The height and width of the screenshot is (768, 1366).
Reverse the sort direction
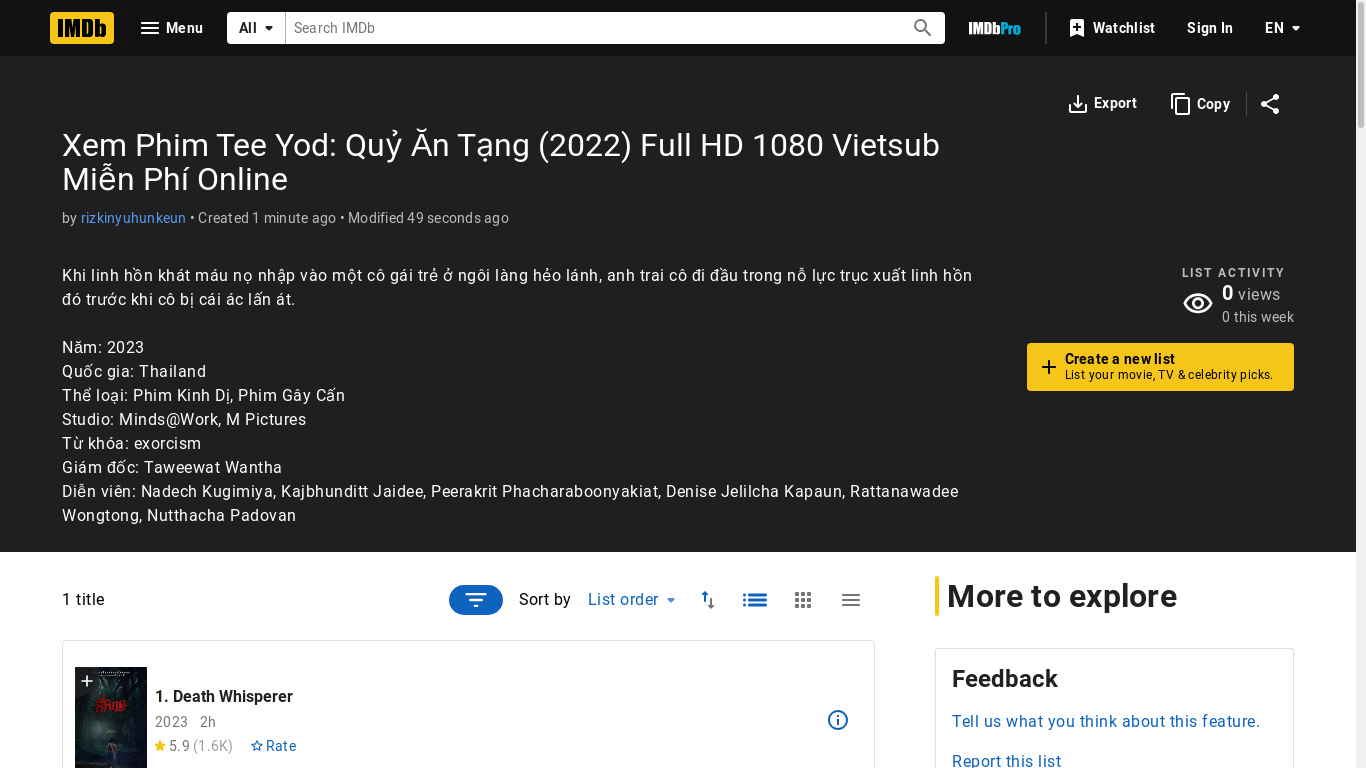708,600
